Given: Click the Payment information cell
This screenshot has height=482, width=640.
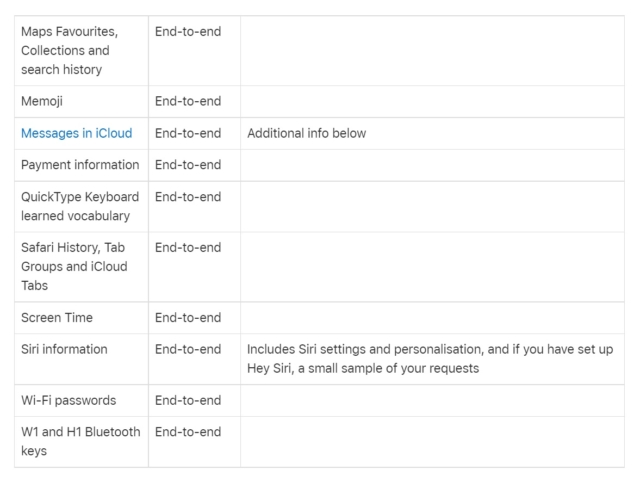Looking at the screenshot, I should 81,165.
